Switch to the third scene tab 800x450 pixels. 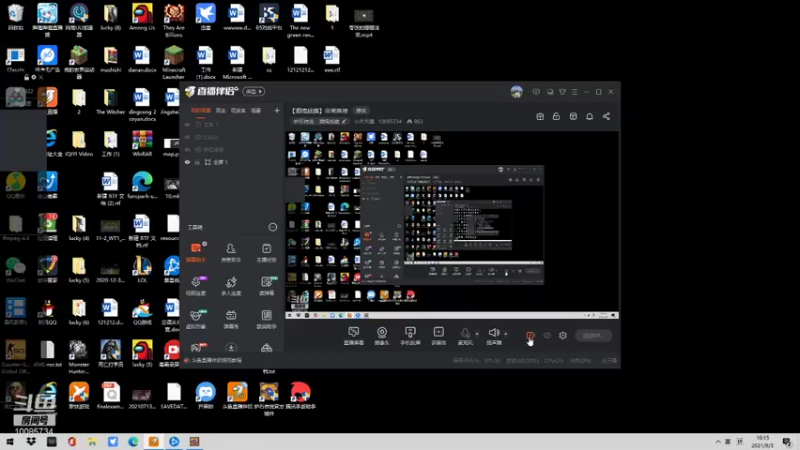pyautogui.click(x=238, y=110)
